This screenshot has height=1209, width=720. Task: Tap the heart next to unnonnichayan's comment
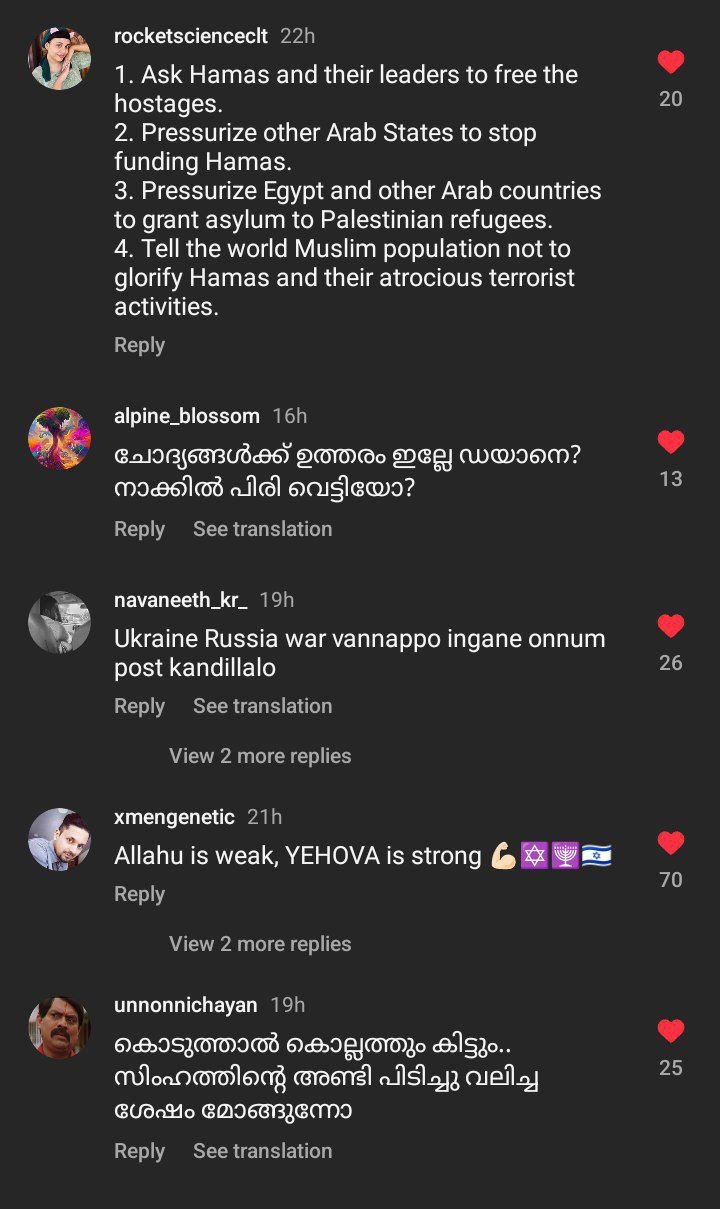pyautogui.click(x=671, y=1031)
